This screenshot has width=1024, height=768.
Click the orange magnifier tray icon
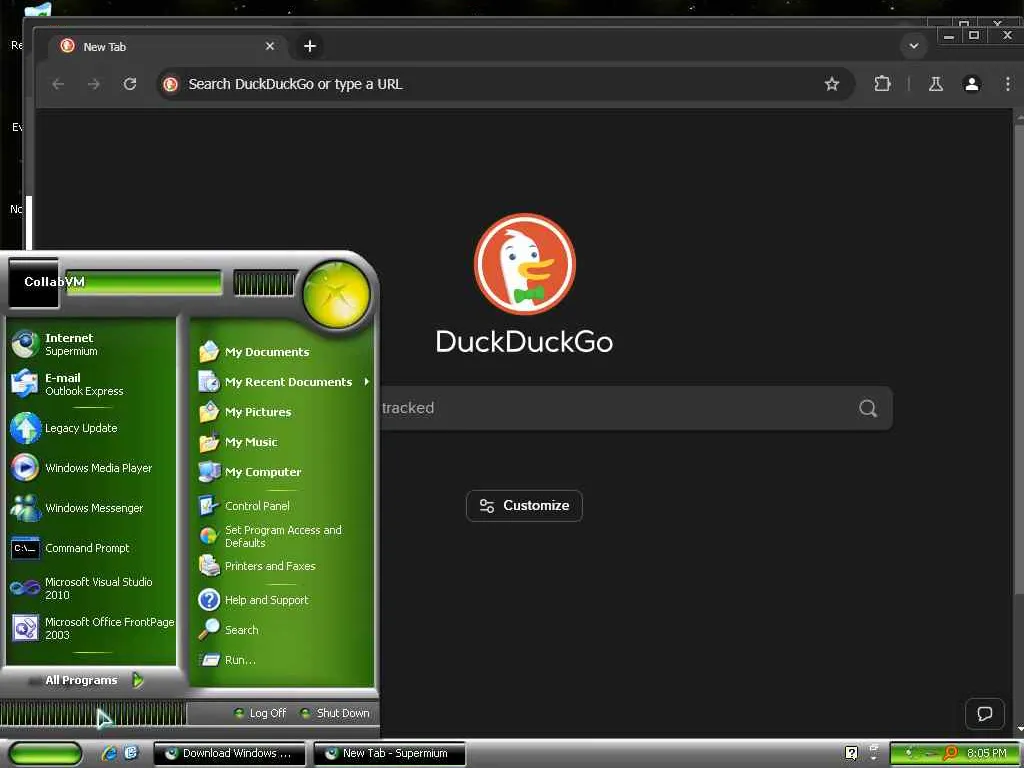coord(951,754)
